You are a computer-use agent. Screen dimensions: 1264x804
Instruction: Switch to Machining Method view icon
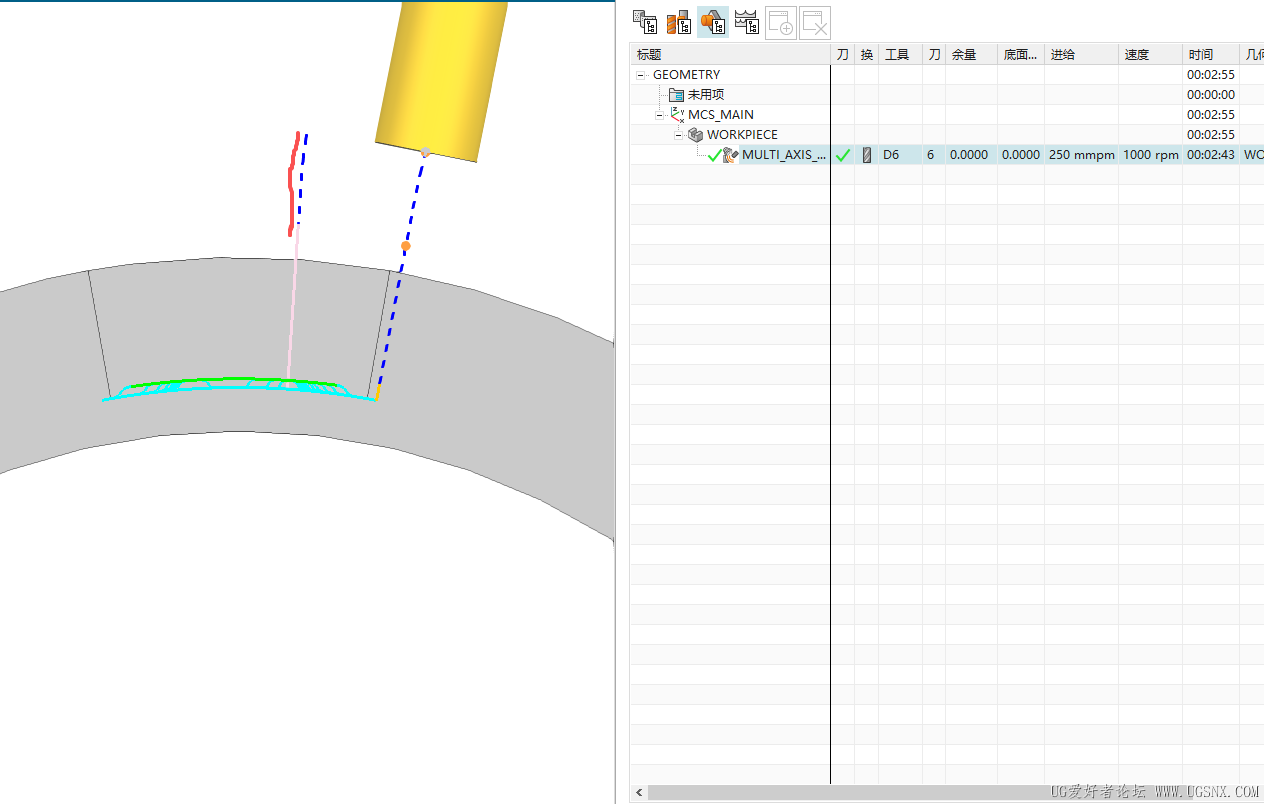pos(747,22)
